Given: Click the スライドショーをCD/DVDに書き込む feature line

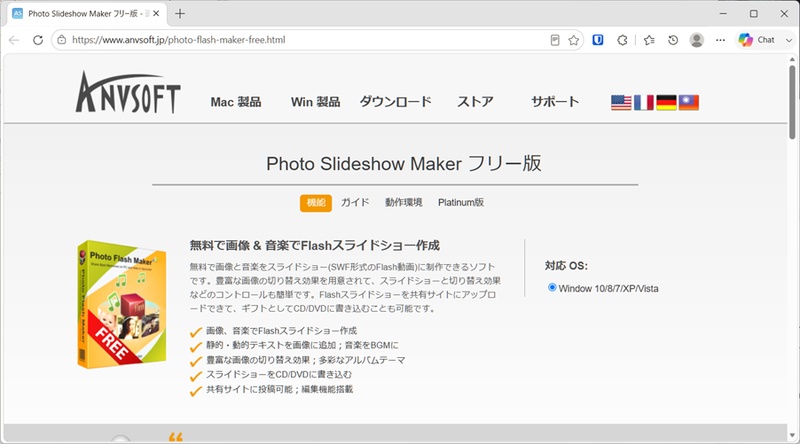Looking at the screenshot, I should [x=279, y=375].
